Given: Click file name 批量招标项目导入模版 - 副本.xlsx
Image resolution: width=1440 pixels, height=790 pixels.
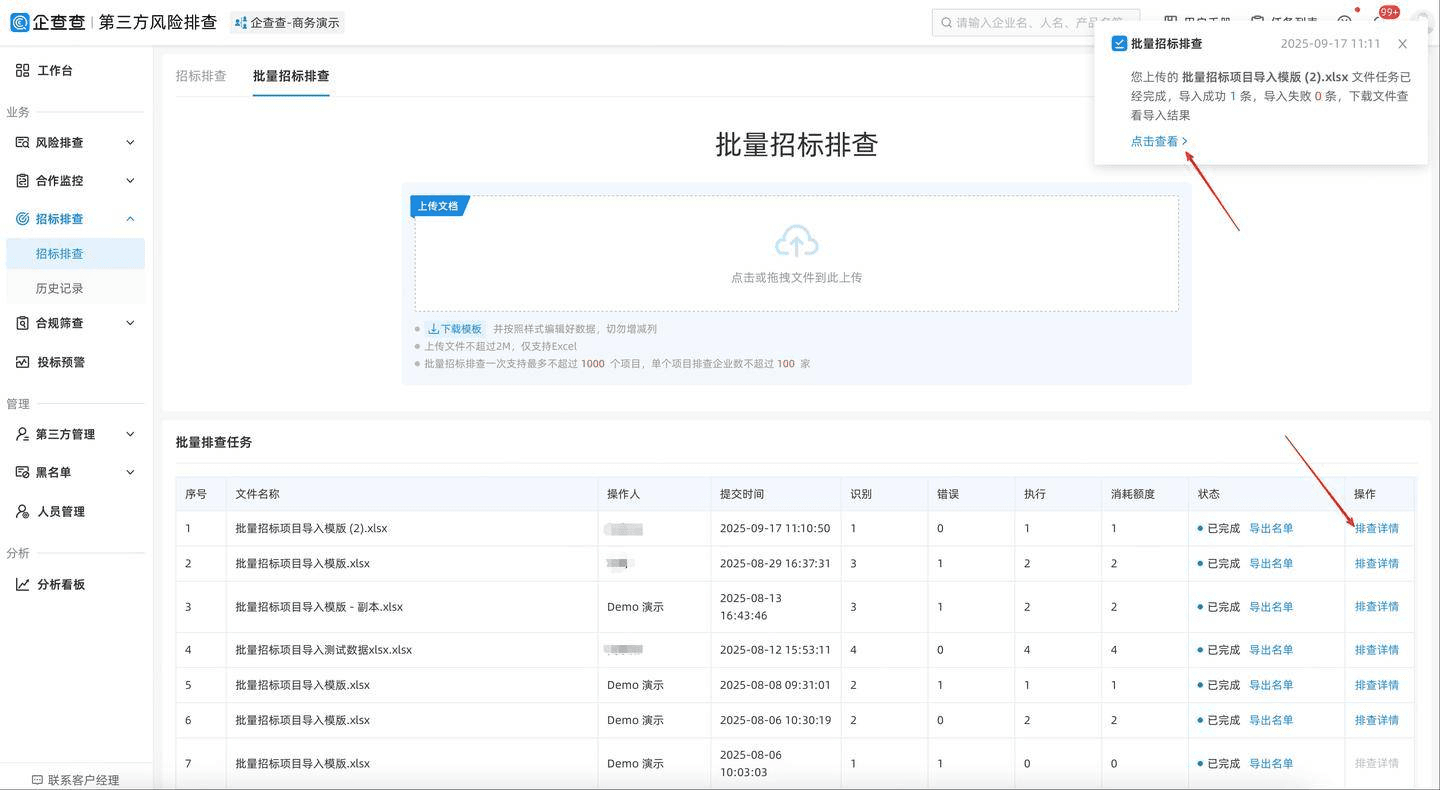Looking at the screenshot, I should 319,607.
